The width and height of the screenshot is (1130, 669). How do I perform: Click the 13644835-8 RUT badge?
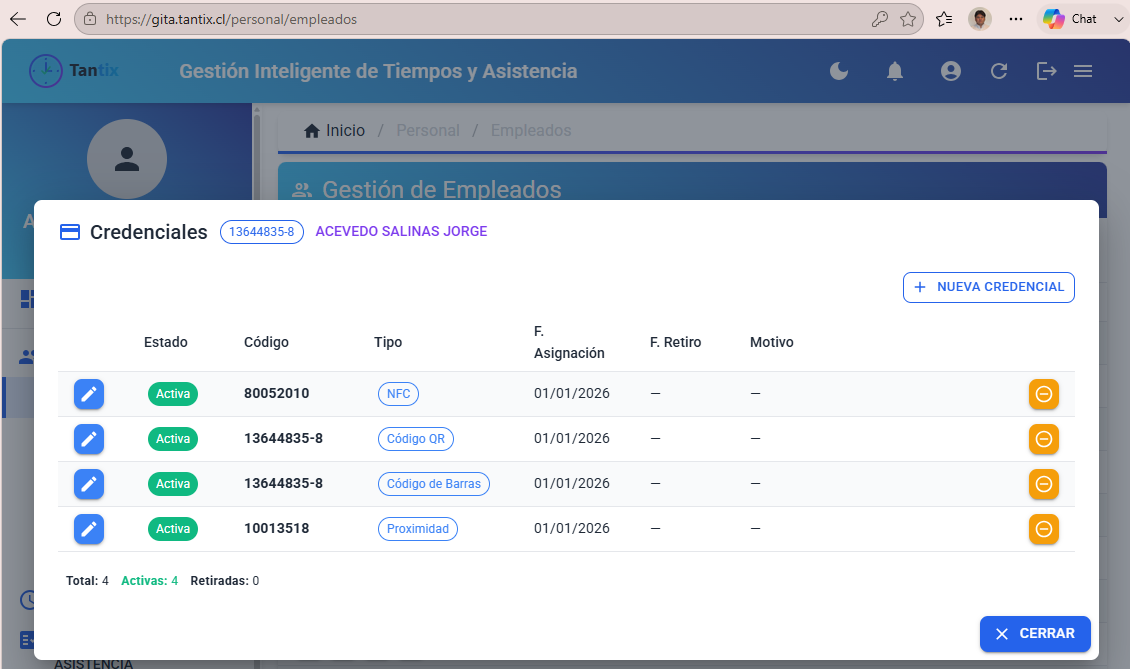click(262, 231)
